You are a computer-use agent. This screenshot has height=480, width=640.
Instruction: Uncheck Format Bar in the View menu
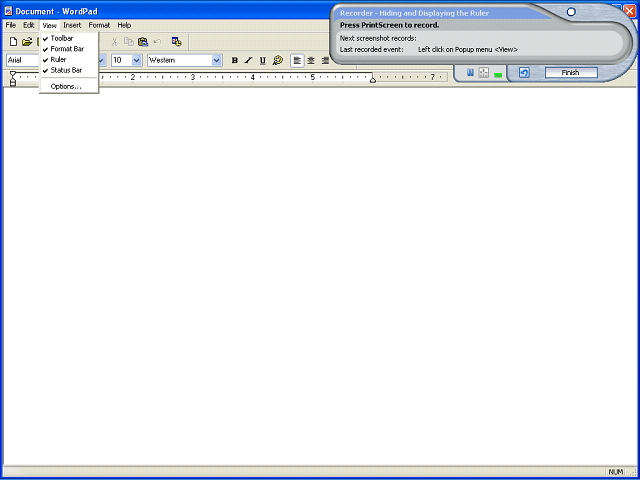coord(67,49)
